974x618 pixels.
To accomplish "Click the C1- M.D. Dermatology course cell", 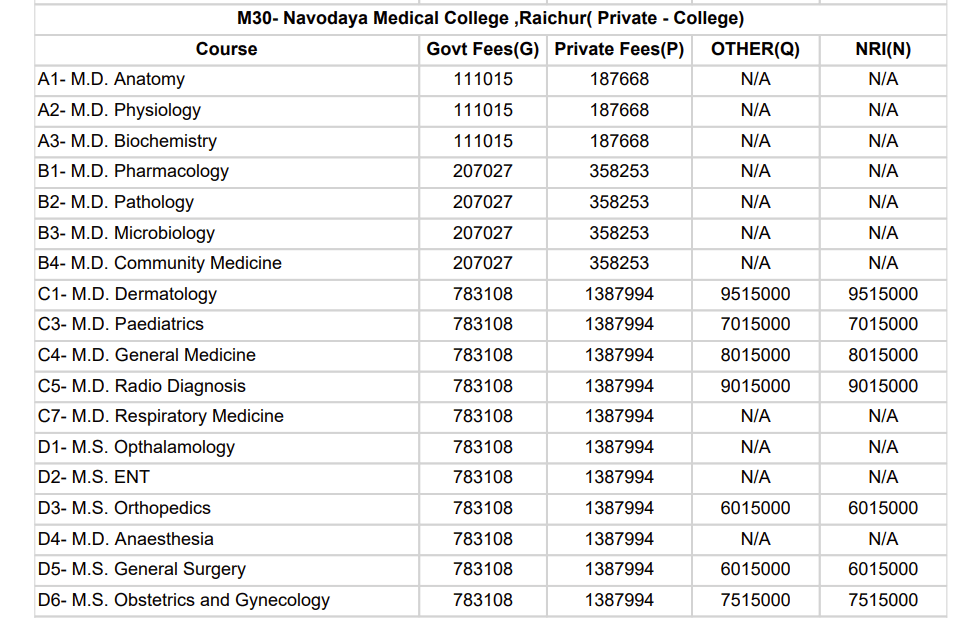I will point(127,294).
